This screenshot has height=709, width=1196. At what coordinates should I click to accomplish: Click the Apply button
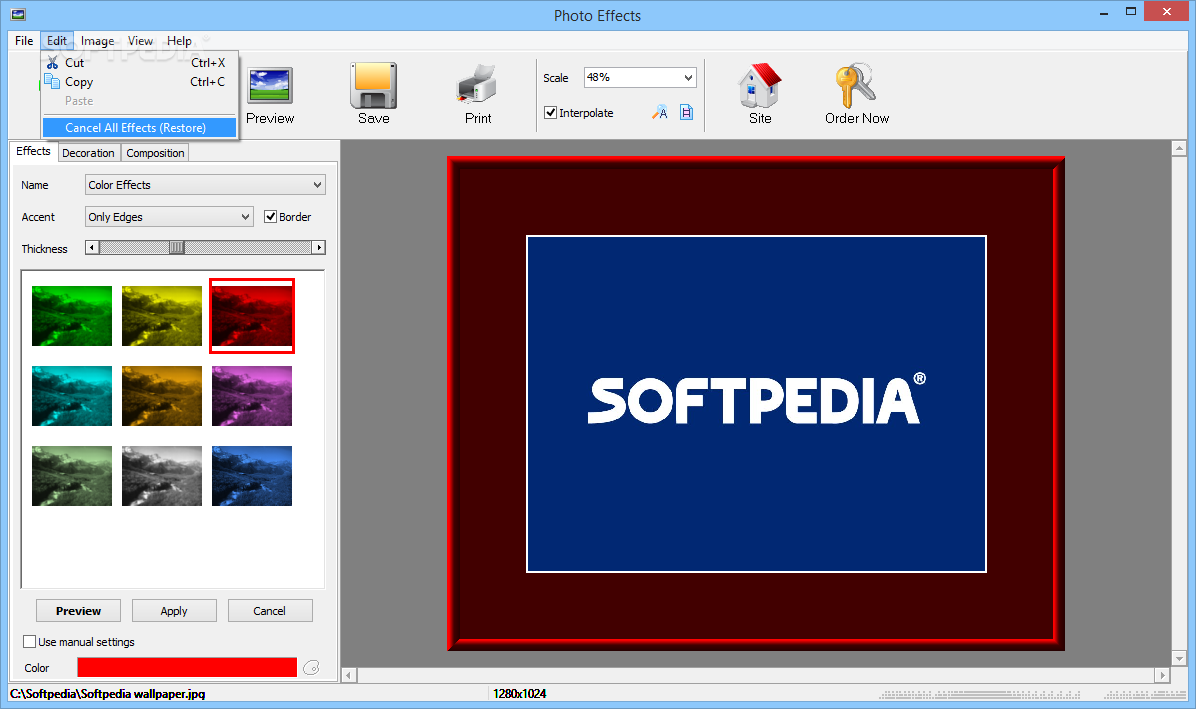tap(174, 611)
